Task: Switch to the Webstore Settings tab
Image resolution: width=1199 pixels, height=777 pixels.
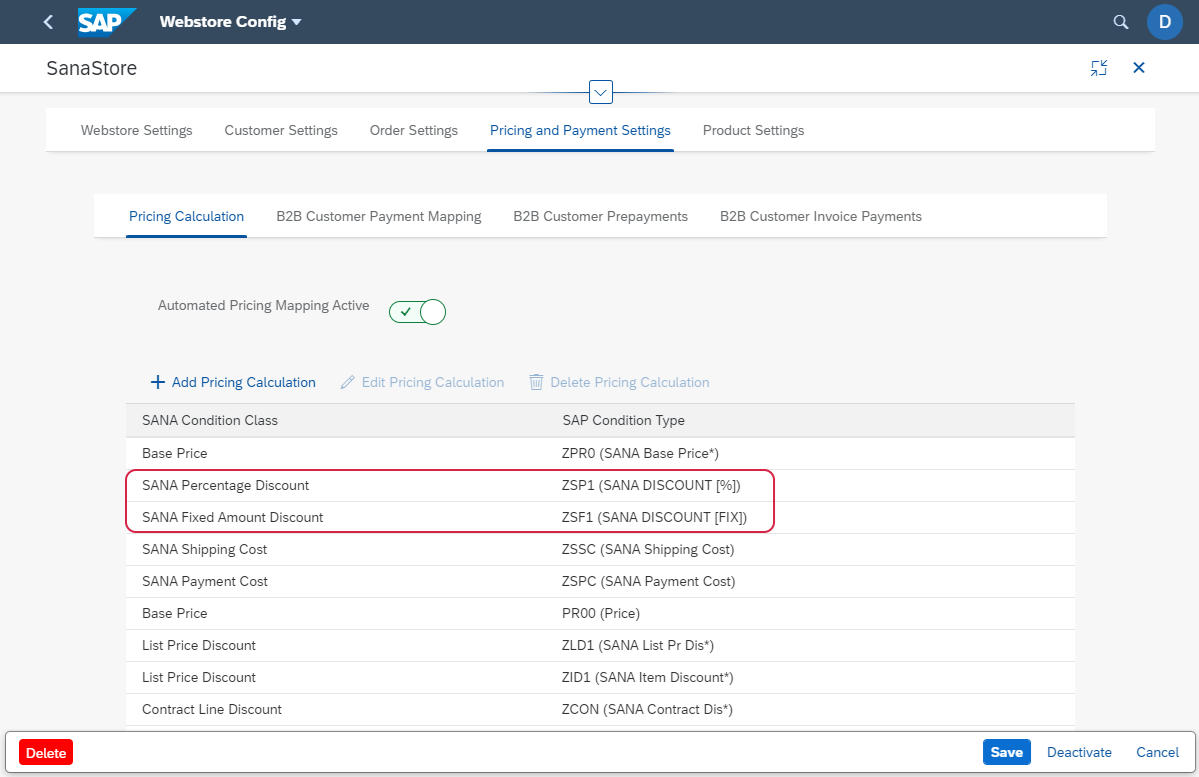Action: (x=137, y=131)
